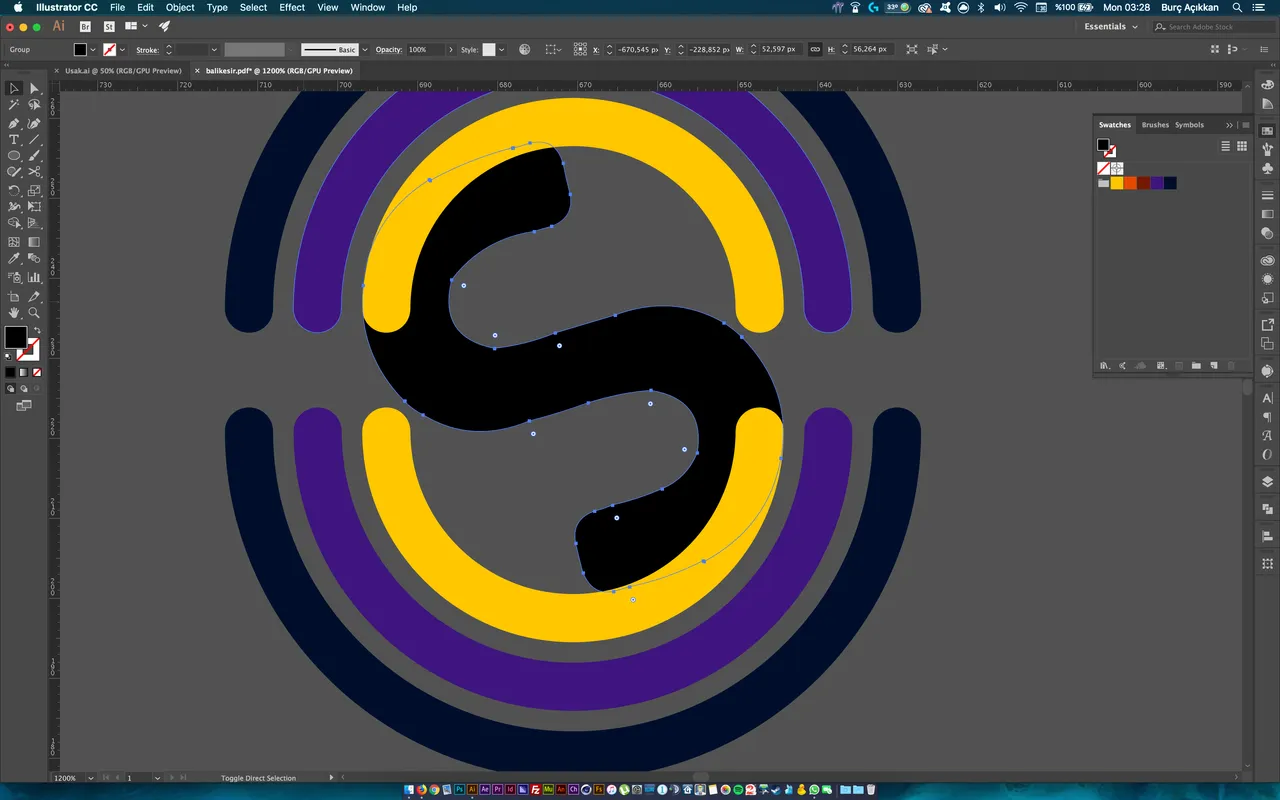This screenshot has width=1280, height=800.
Task: Select the Artboard tool
Action: pos(14,296)
